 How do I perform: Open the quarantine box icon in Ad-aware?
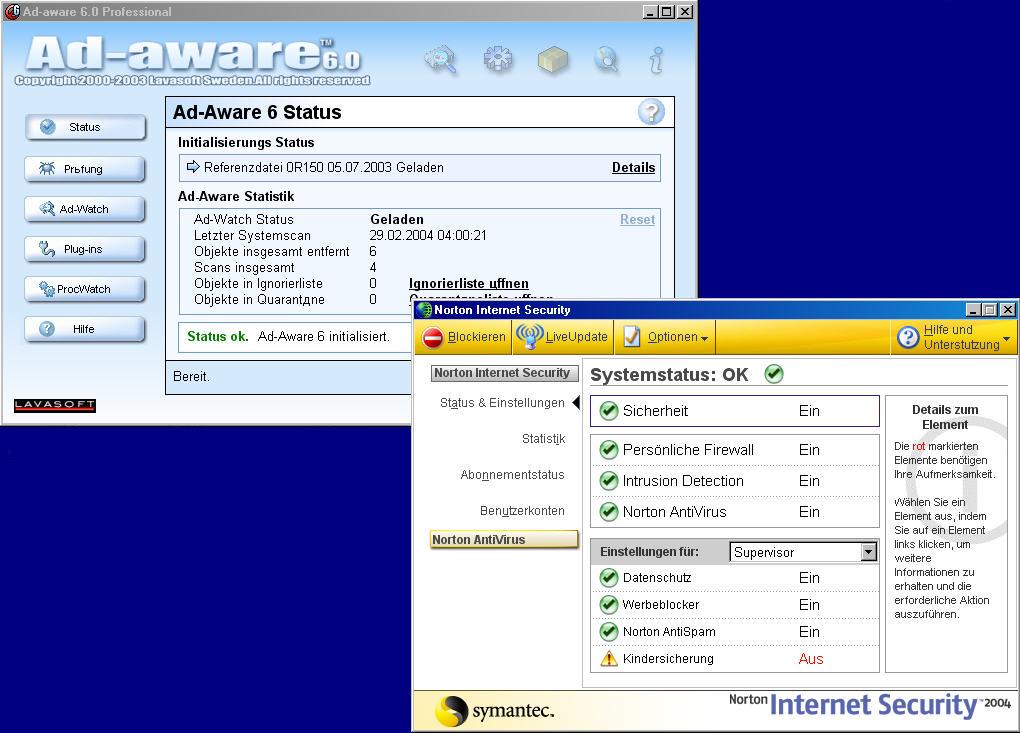552,60
